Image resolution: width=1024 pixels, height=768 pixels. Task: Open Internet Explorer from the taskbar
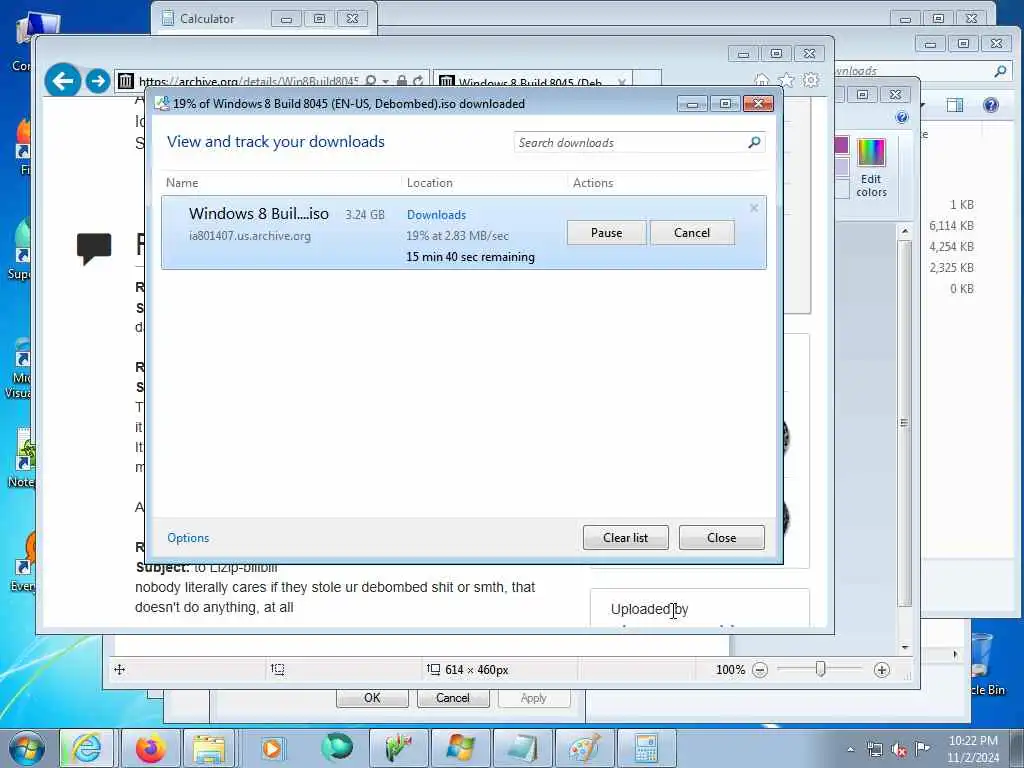click(87, 748)
